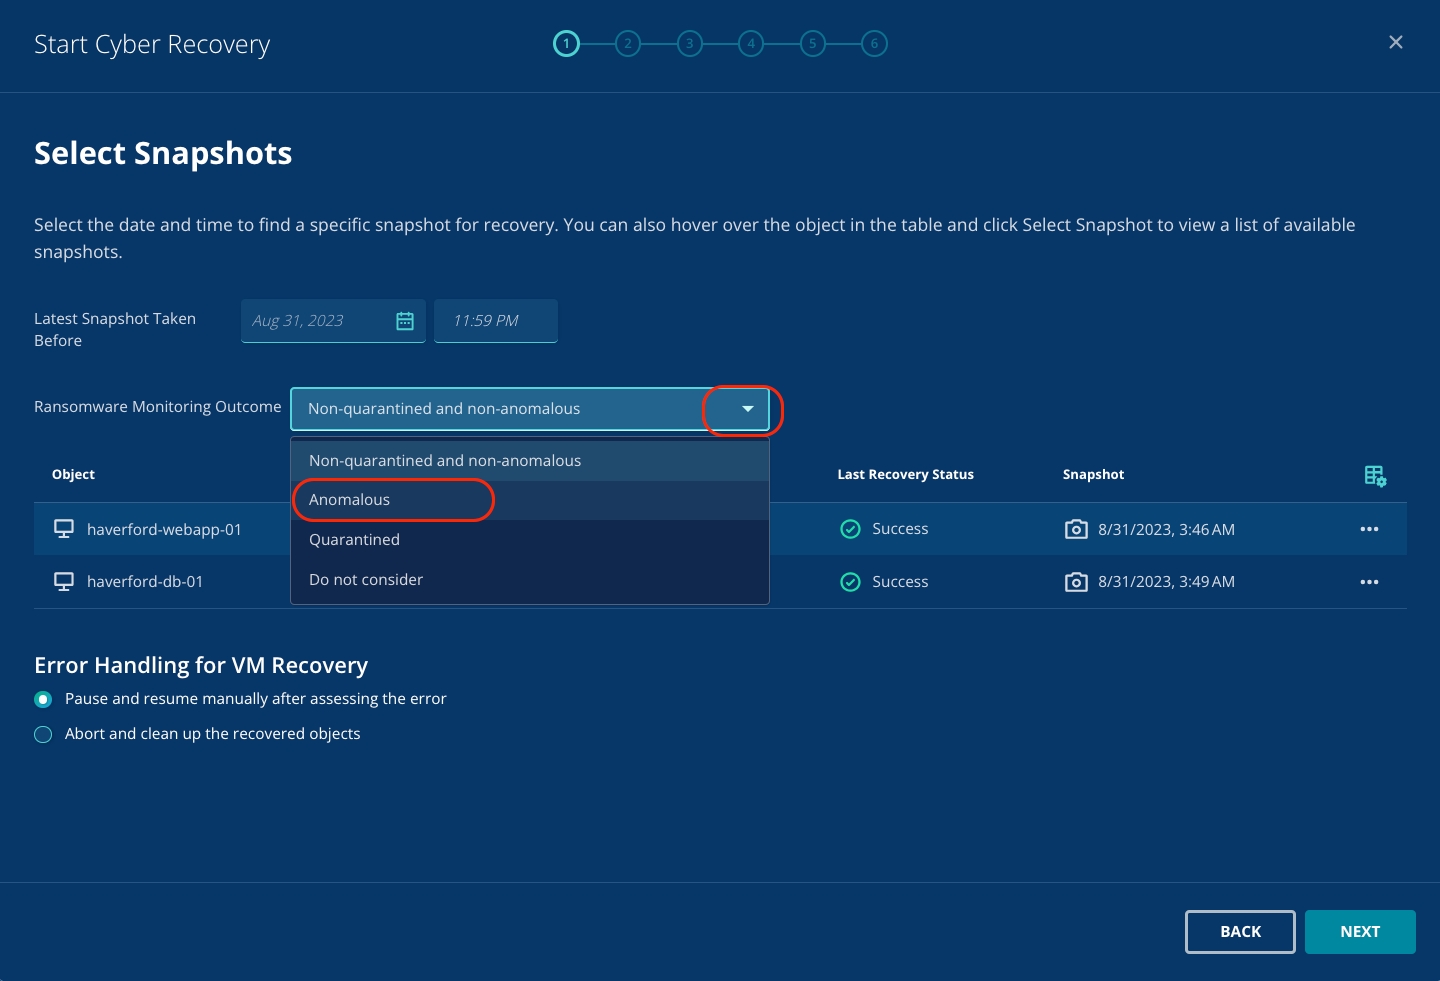The height and width of the screenshot is (981, 1440).
Task: Choose Anomalous from the dropdown list
Action: 350,500
